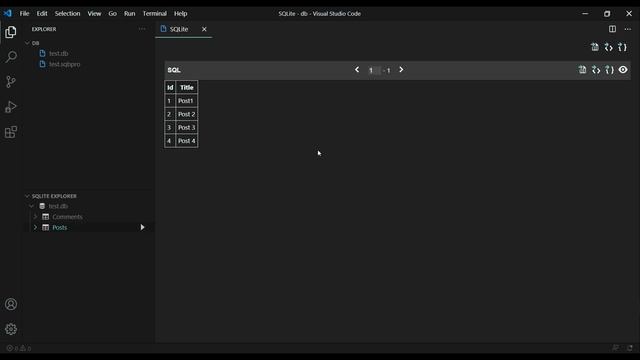Open the Edit menu

[42, 13]
